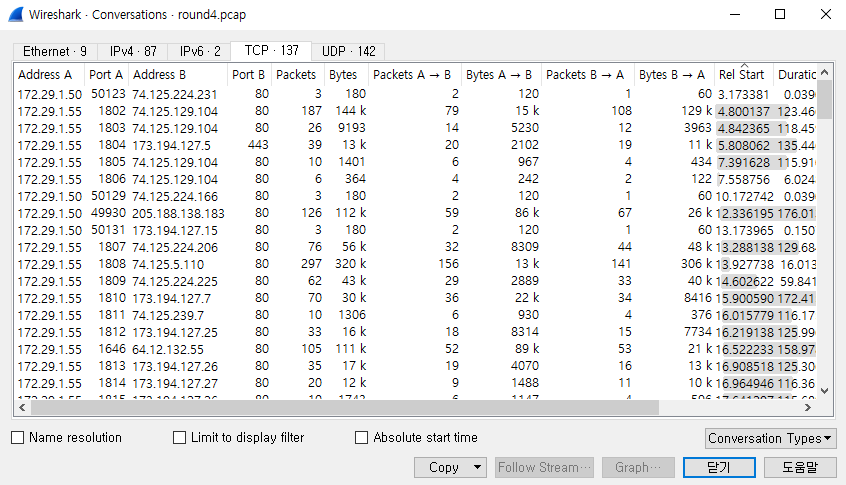Select address 64.12.132.55 row

point(415,349)
